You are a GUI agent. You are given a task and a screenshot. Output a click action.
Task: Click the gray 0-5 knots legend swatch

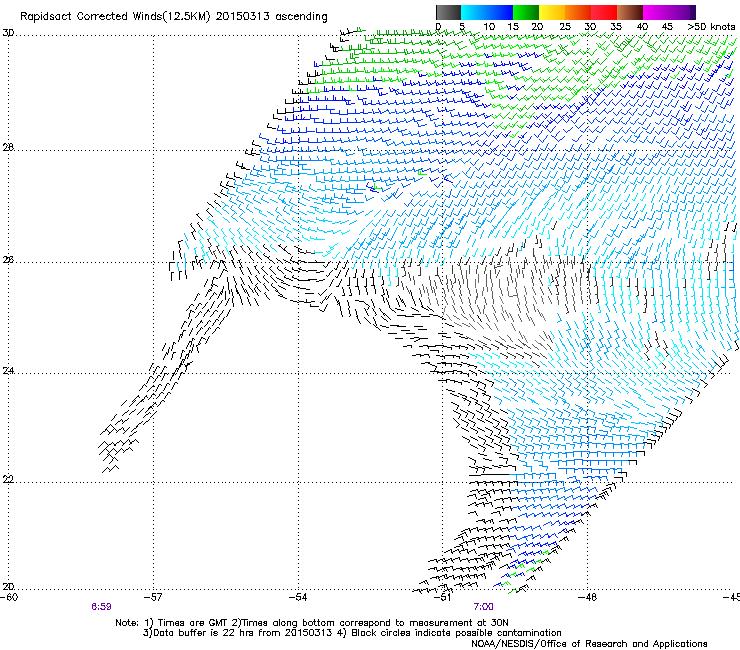(x=448, y=12)
